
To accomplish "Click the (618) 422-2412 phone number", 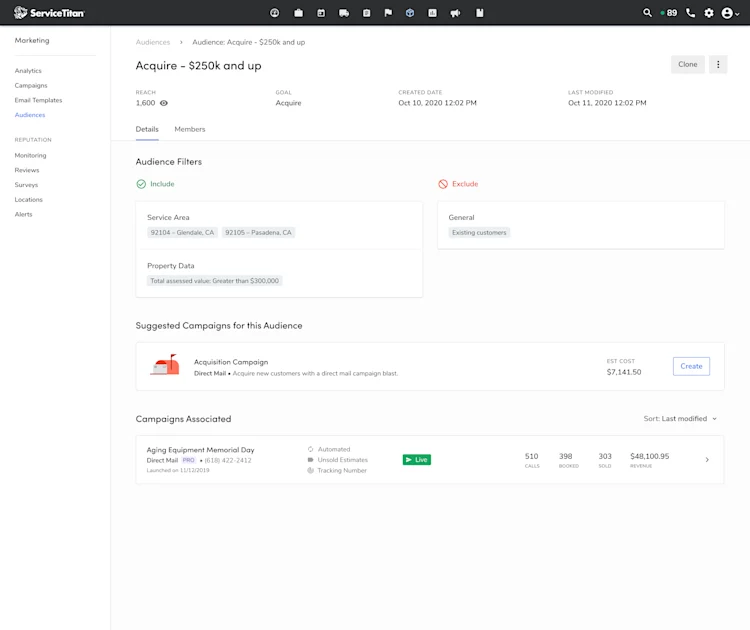I will (228, 460).
